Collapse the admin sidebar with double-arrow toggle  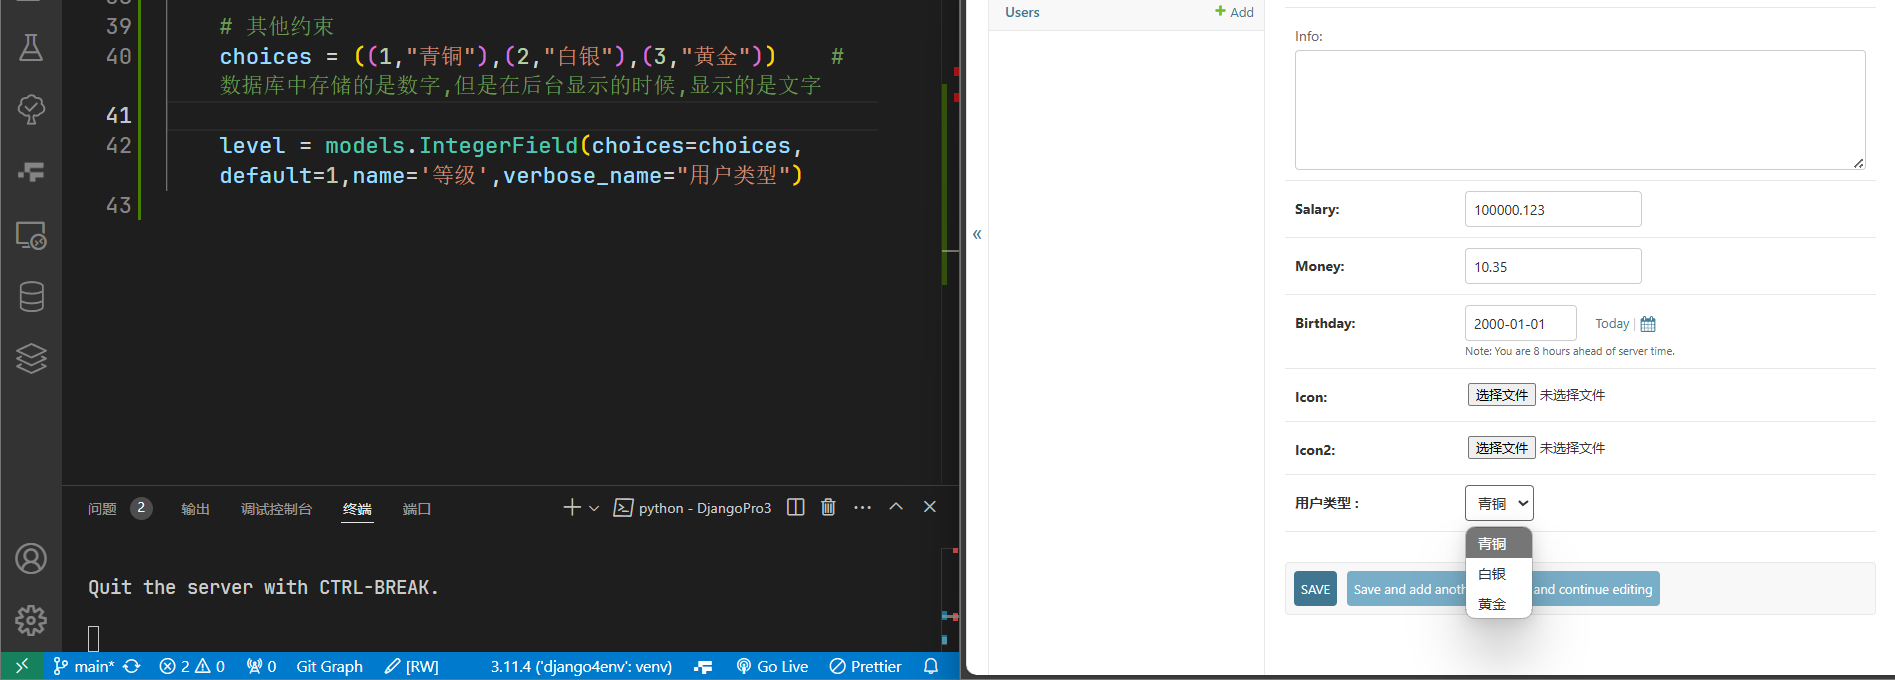[x=977, y=234]
